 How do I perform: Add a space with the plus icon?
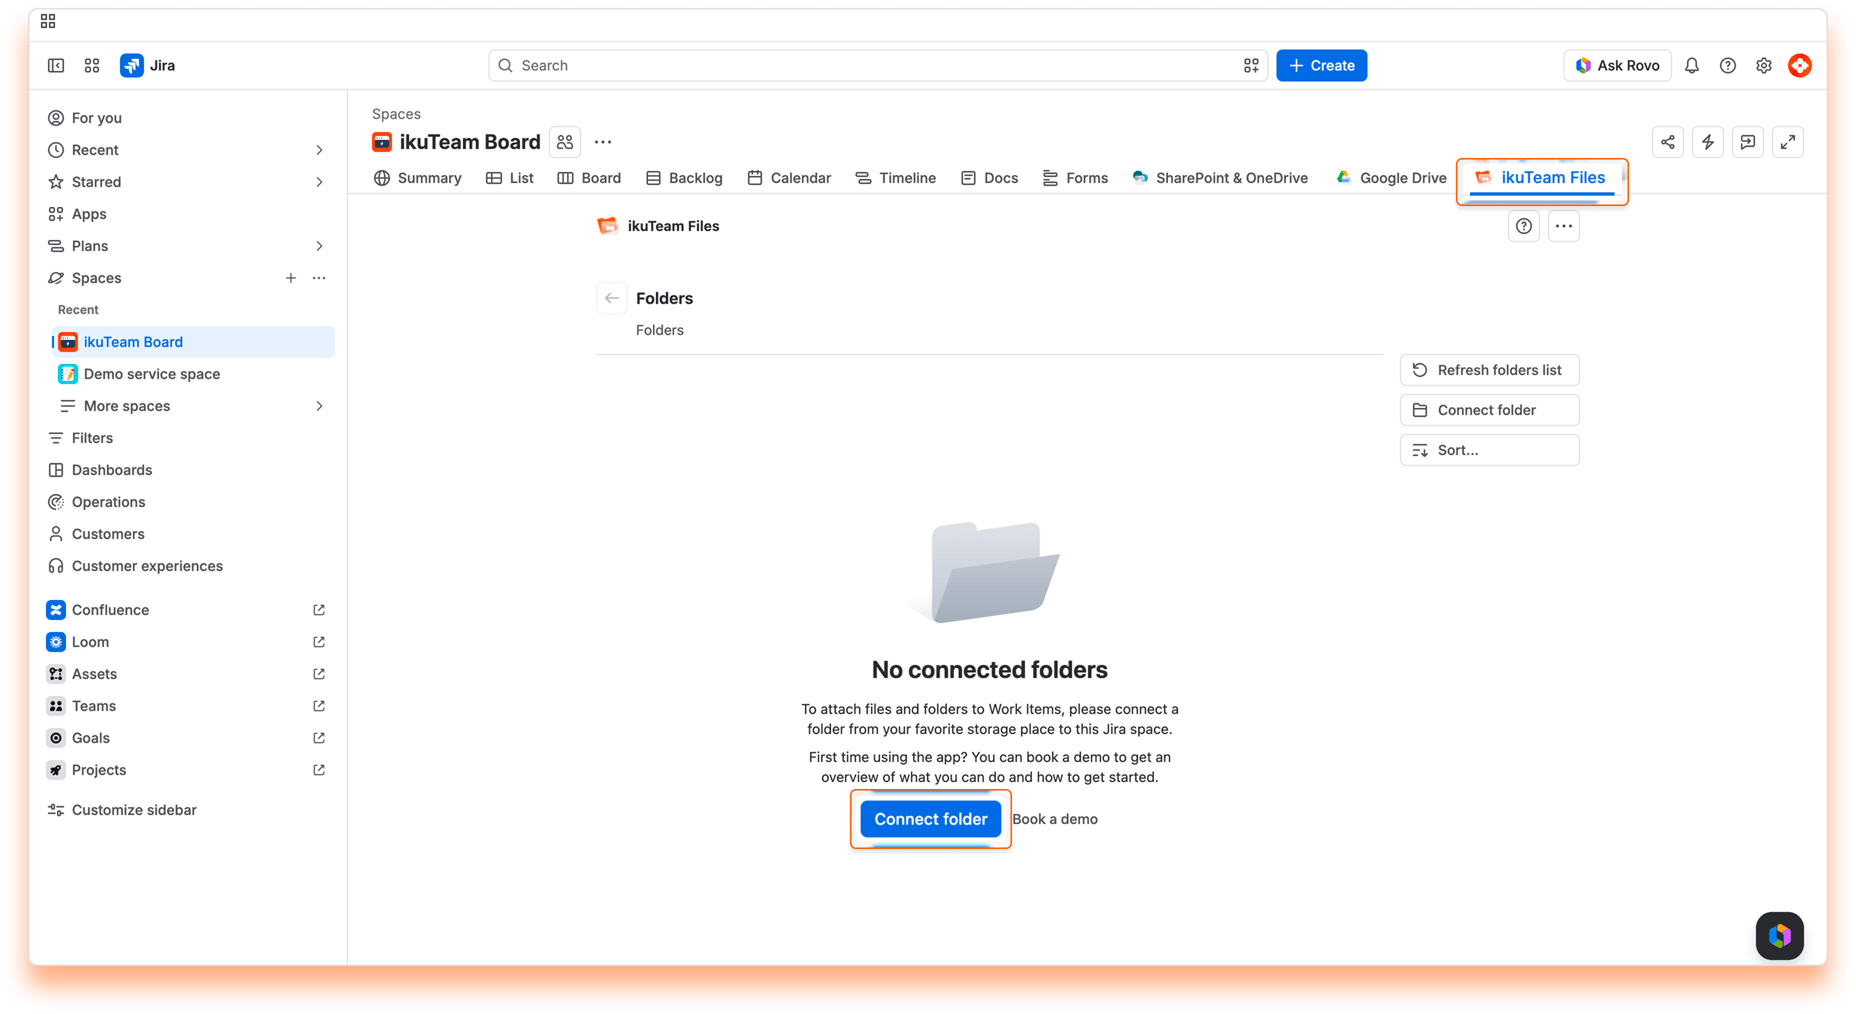291,278
